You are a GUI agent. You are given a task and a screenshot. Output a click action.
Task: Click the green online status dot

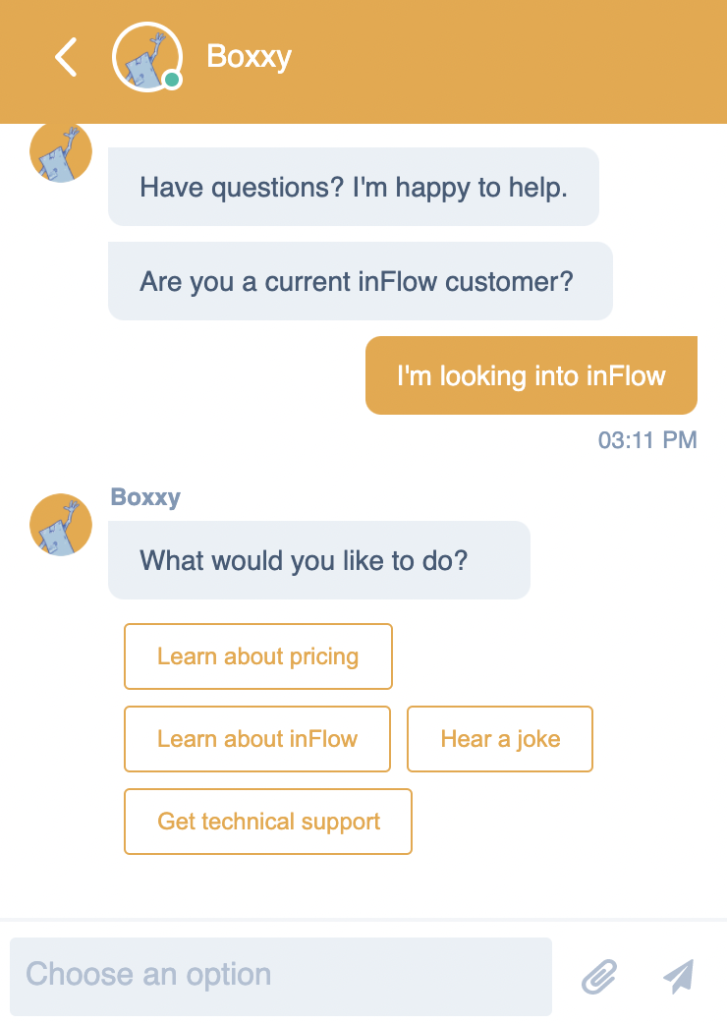click(x=172, y=80)
